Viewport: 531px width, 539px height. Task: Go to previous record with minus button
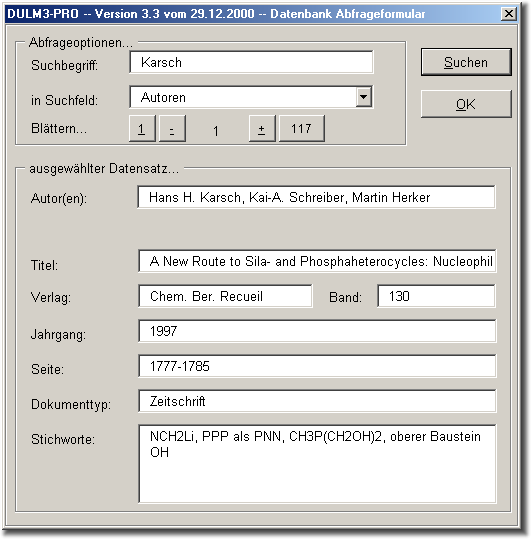pos(172,129)
